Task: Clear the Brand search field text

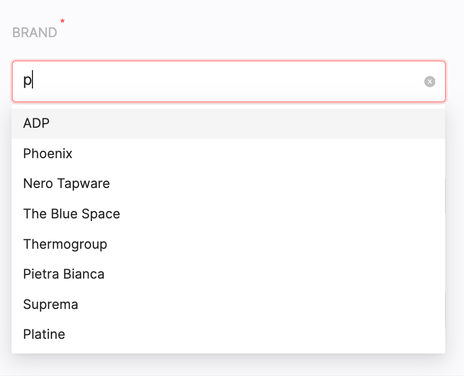Action: tap(429, 82)
